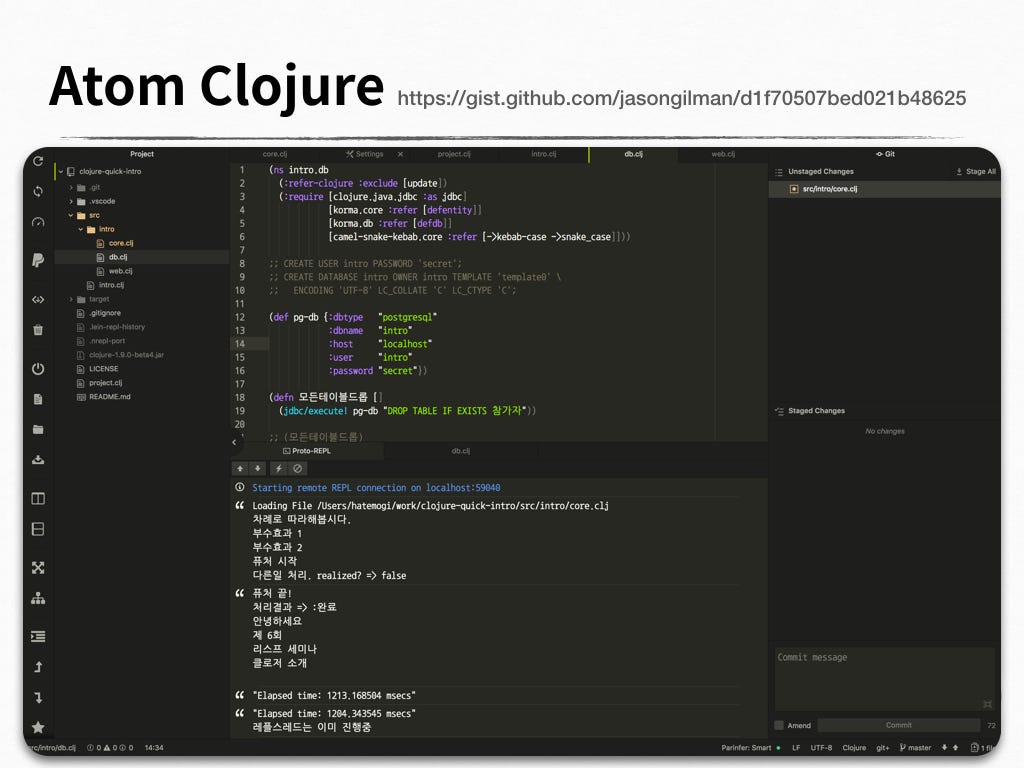Switch to the Settings tab
1024x768 pixels.
364,154
